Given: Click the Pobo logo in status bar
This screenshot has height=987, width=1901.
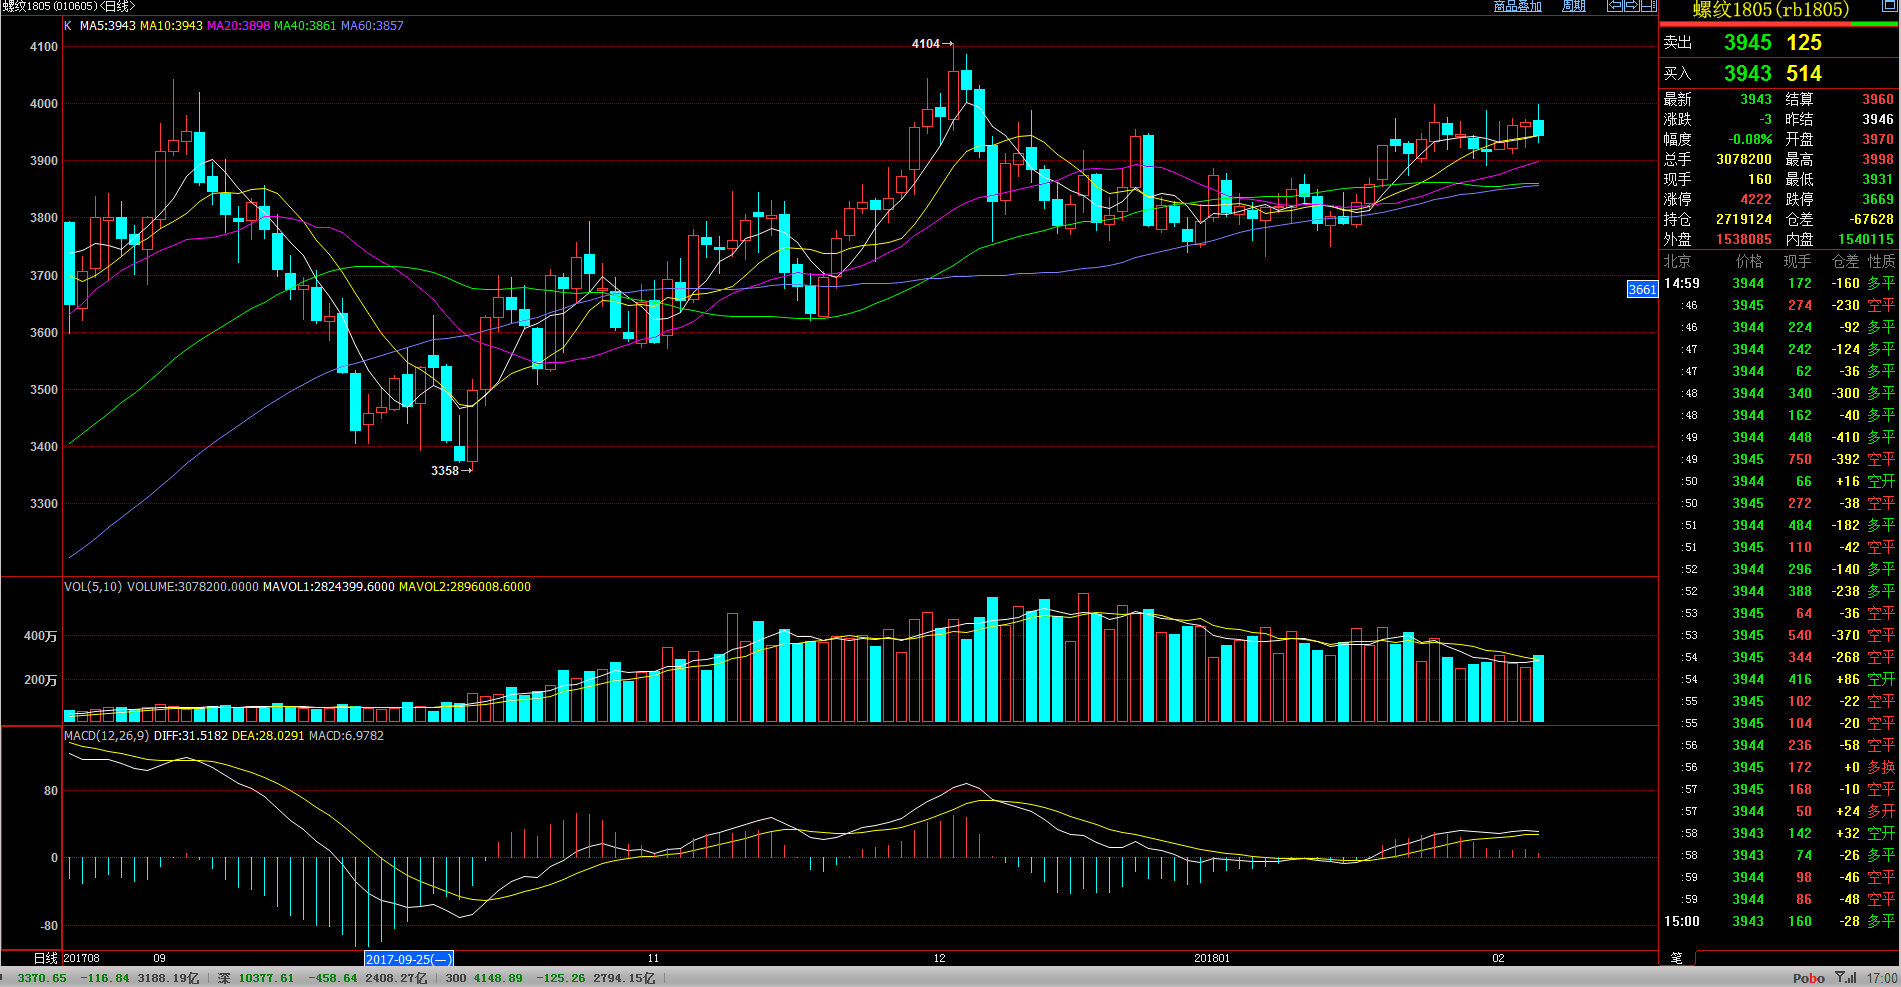Looking at the screenshot, I should (1808, 978).
